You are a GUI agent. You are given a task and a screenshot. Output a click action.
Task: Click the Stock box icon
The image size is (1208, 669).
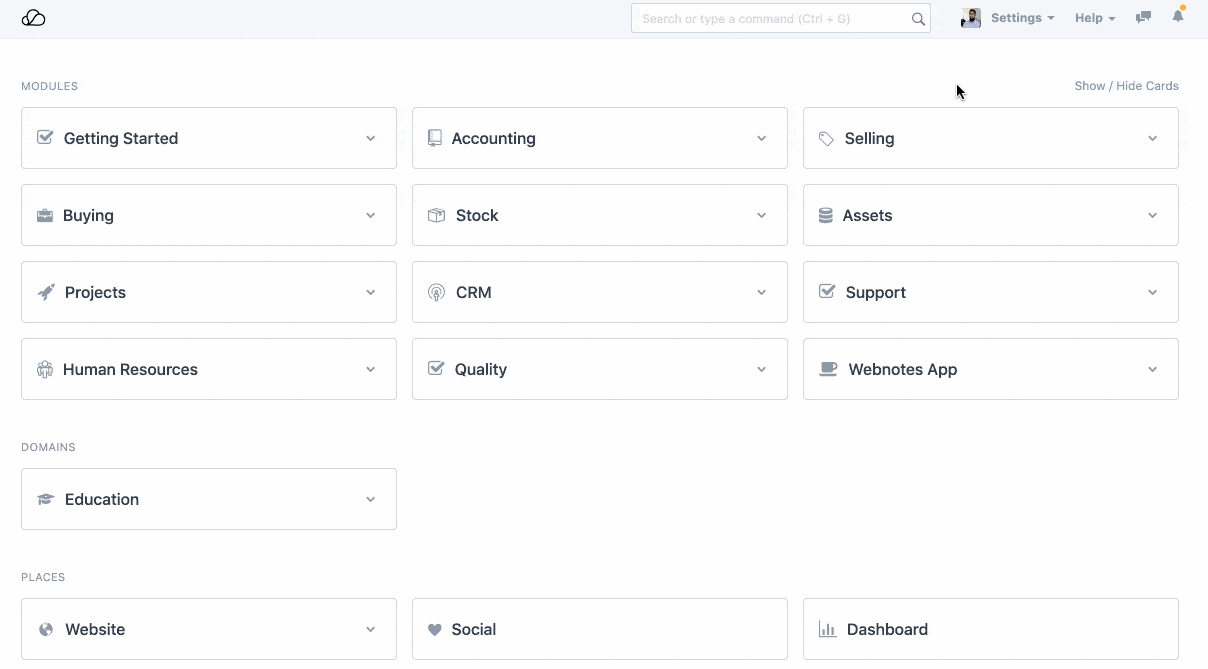[x=436, y=215]
